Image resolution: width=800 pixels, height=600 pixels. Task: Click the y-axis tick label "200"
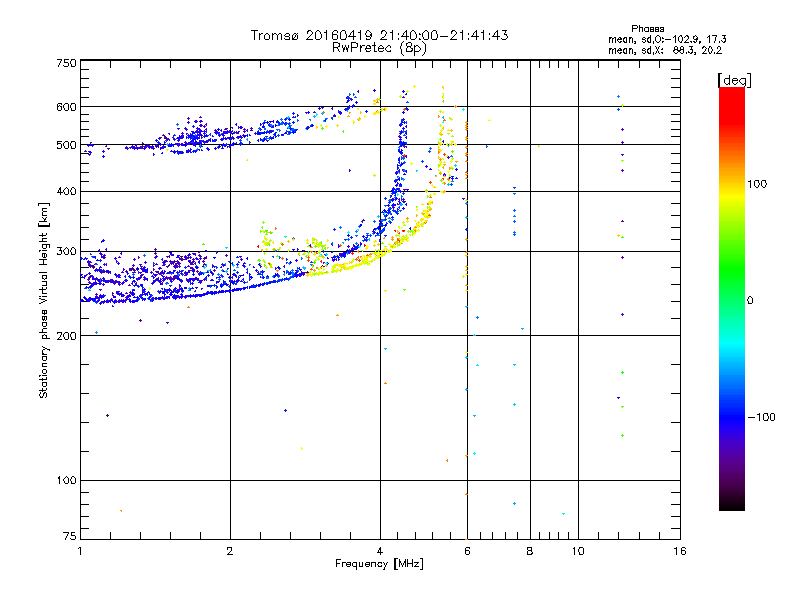coord(66,336)
